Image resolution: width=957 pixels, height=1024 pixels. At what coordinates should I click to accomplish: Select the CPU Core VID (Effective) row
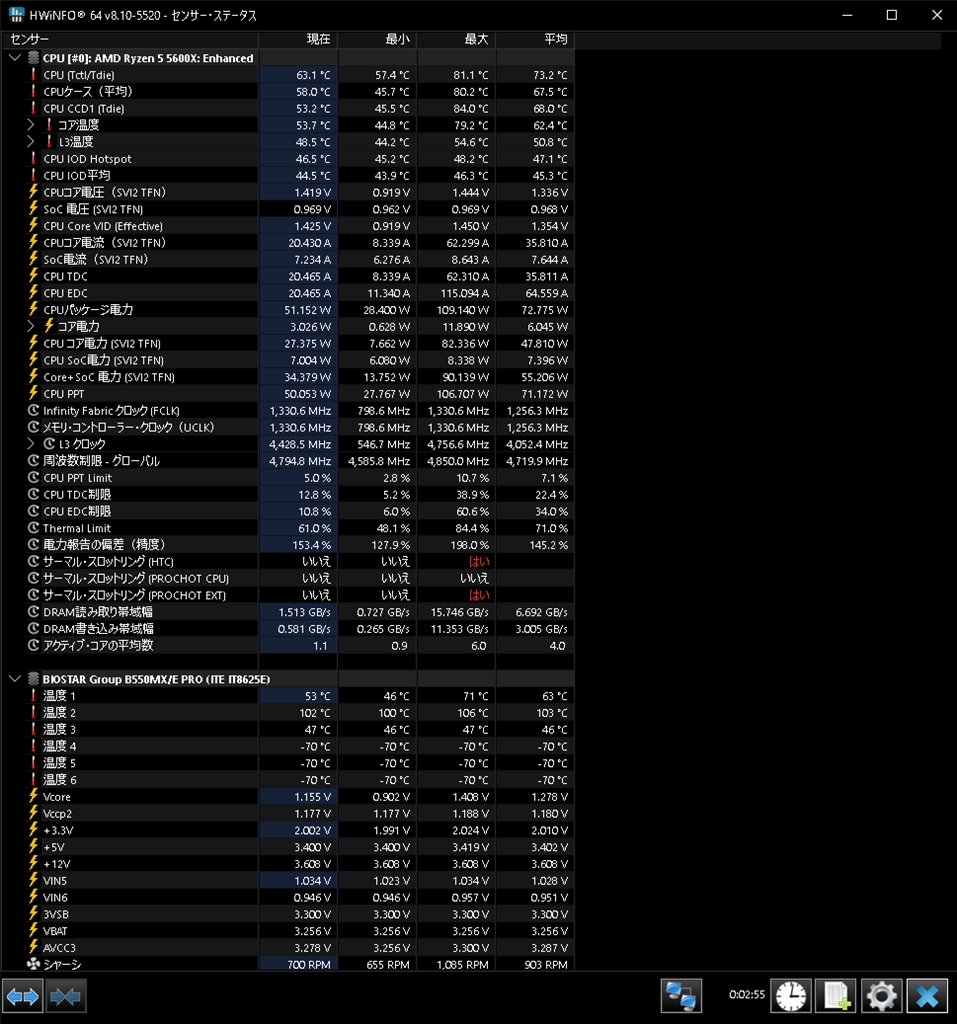288,226
